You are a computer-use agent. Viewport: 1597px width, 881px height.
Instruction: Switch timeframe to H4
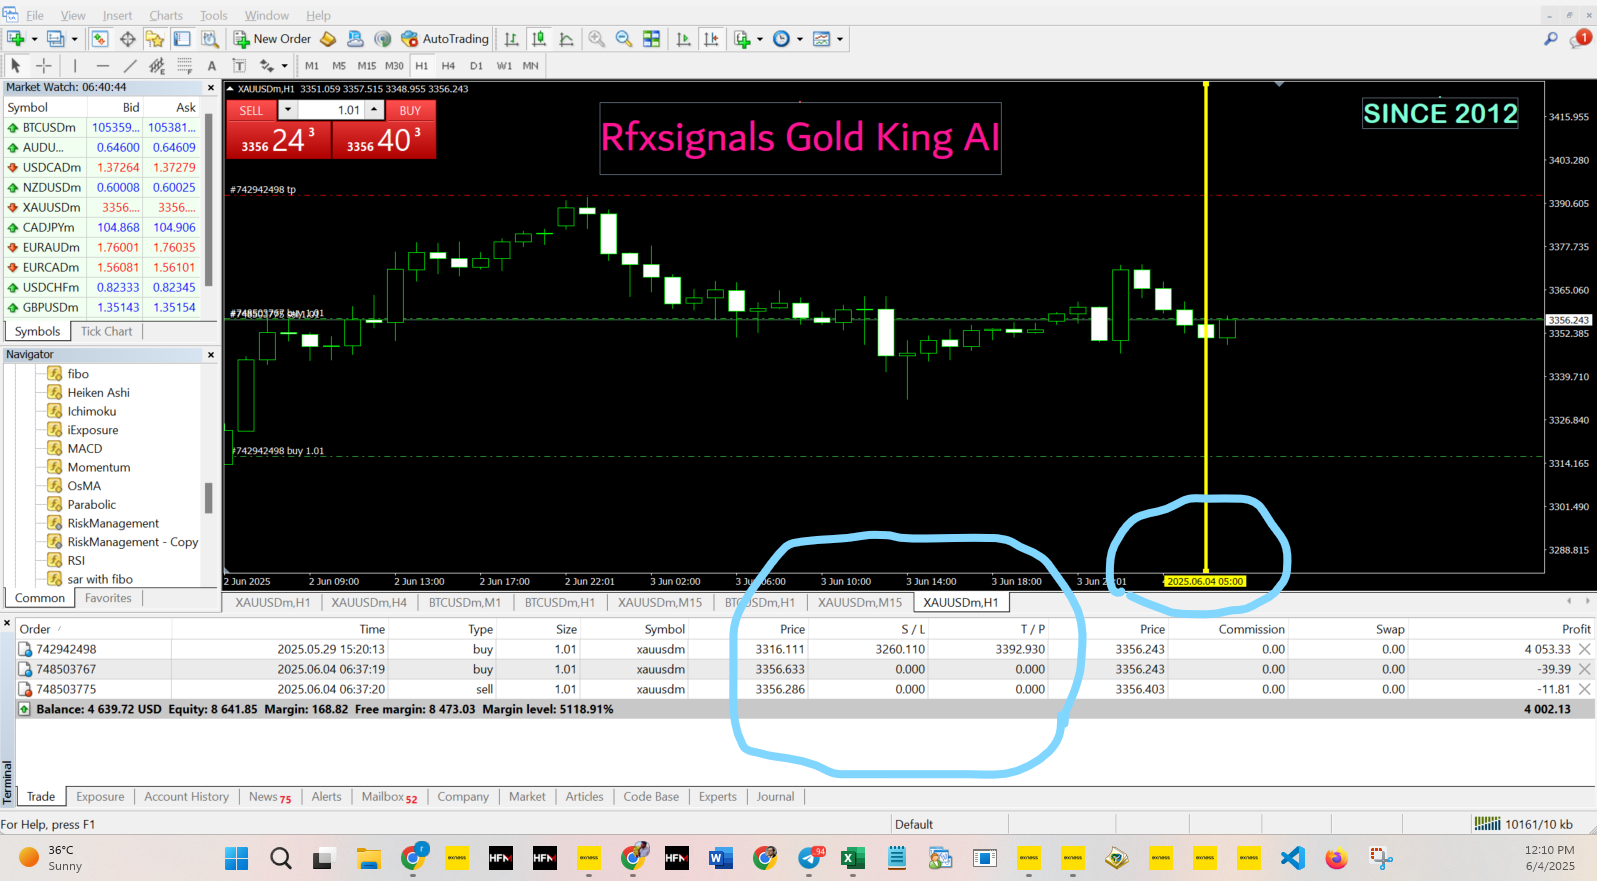point(449,66)
